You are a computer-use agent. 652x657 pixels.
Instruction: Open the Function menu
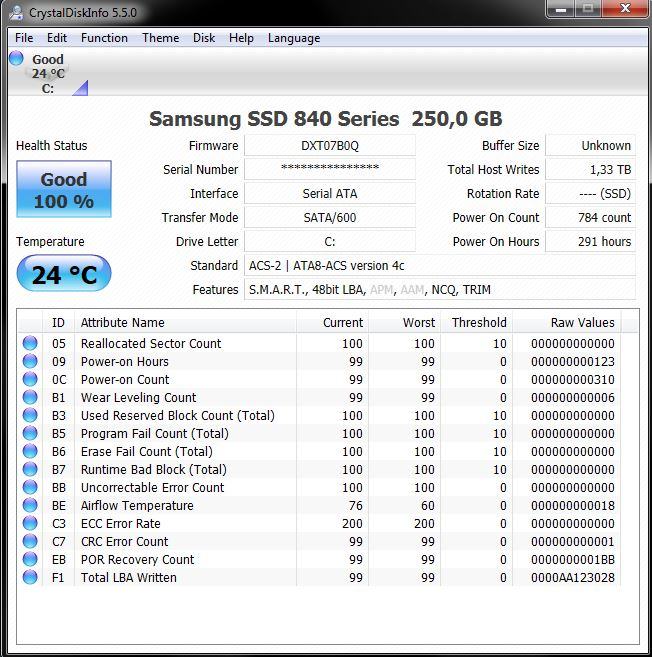(104, 38)
